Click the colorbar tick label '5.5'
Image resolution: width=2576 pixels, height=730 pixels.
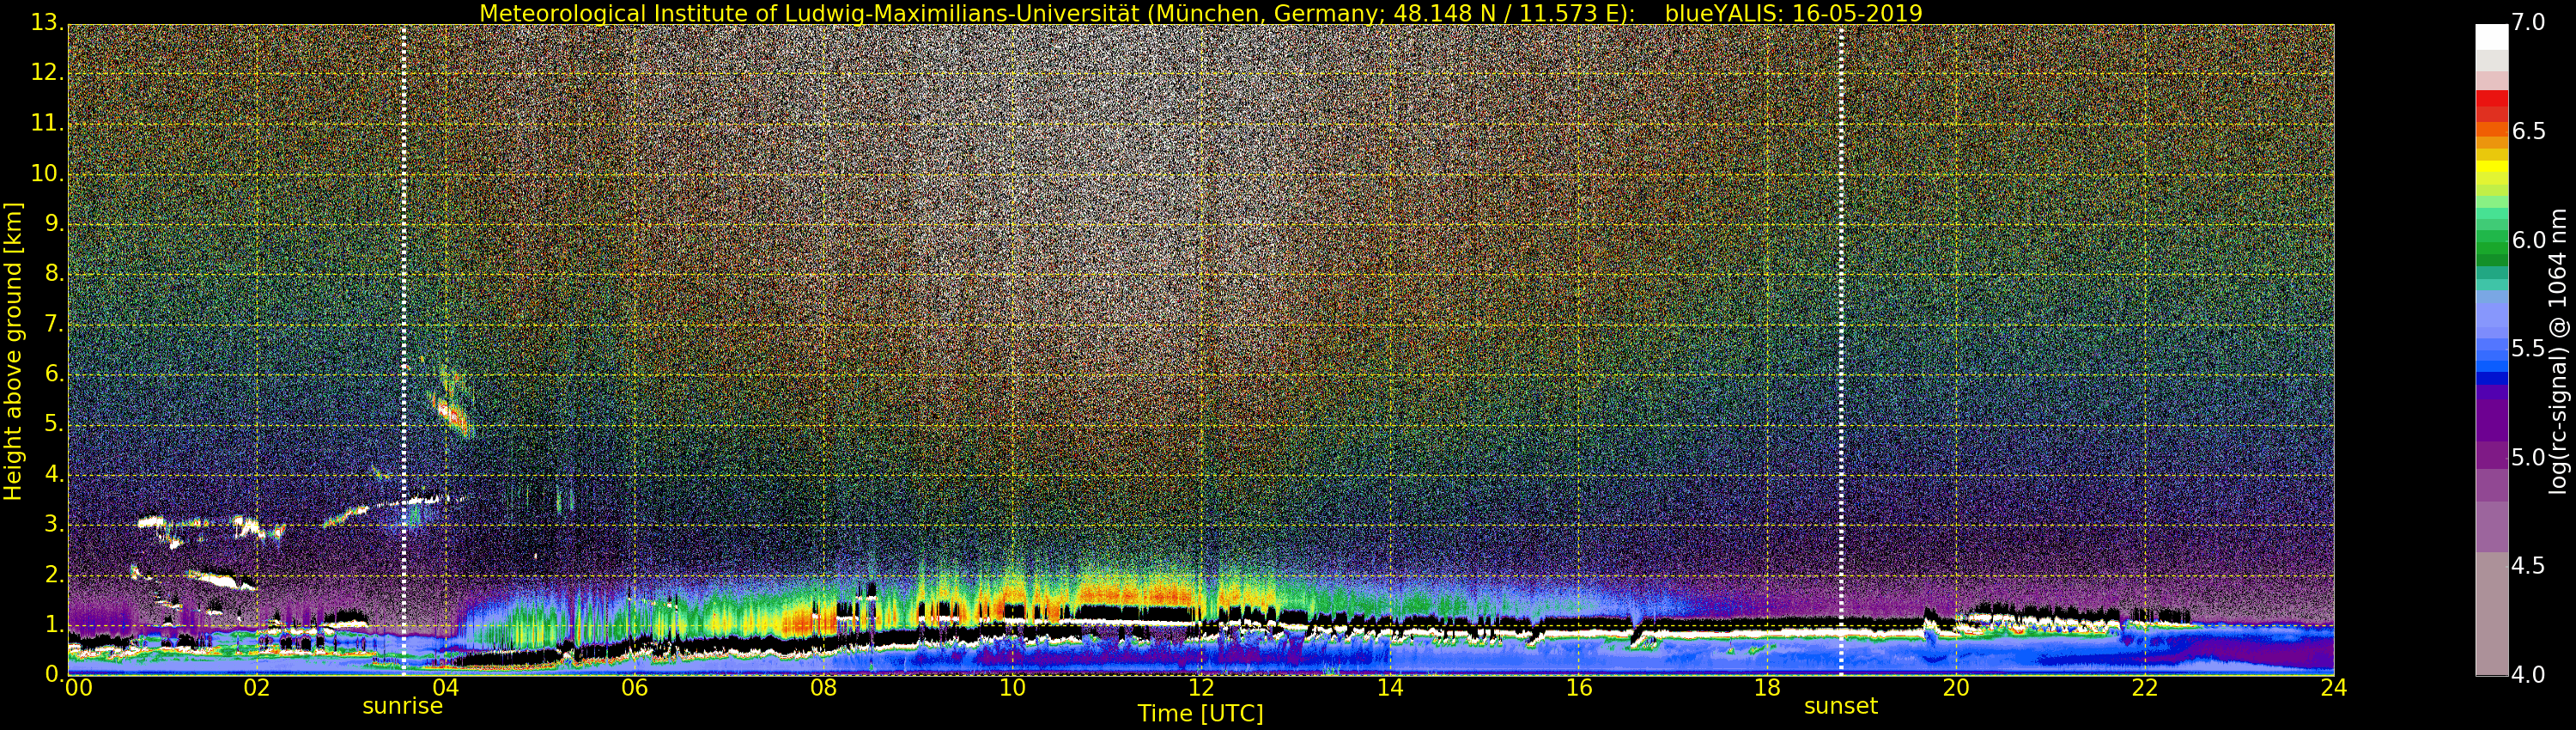click(2528, 349)
